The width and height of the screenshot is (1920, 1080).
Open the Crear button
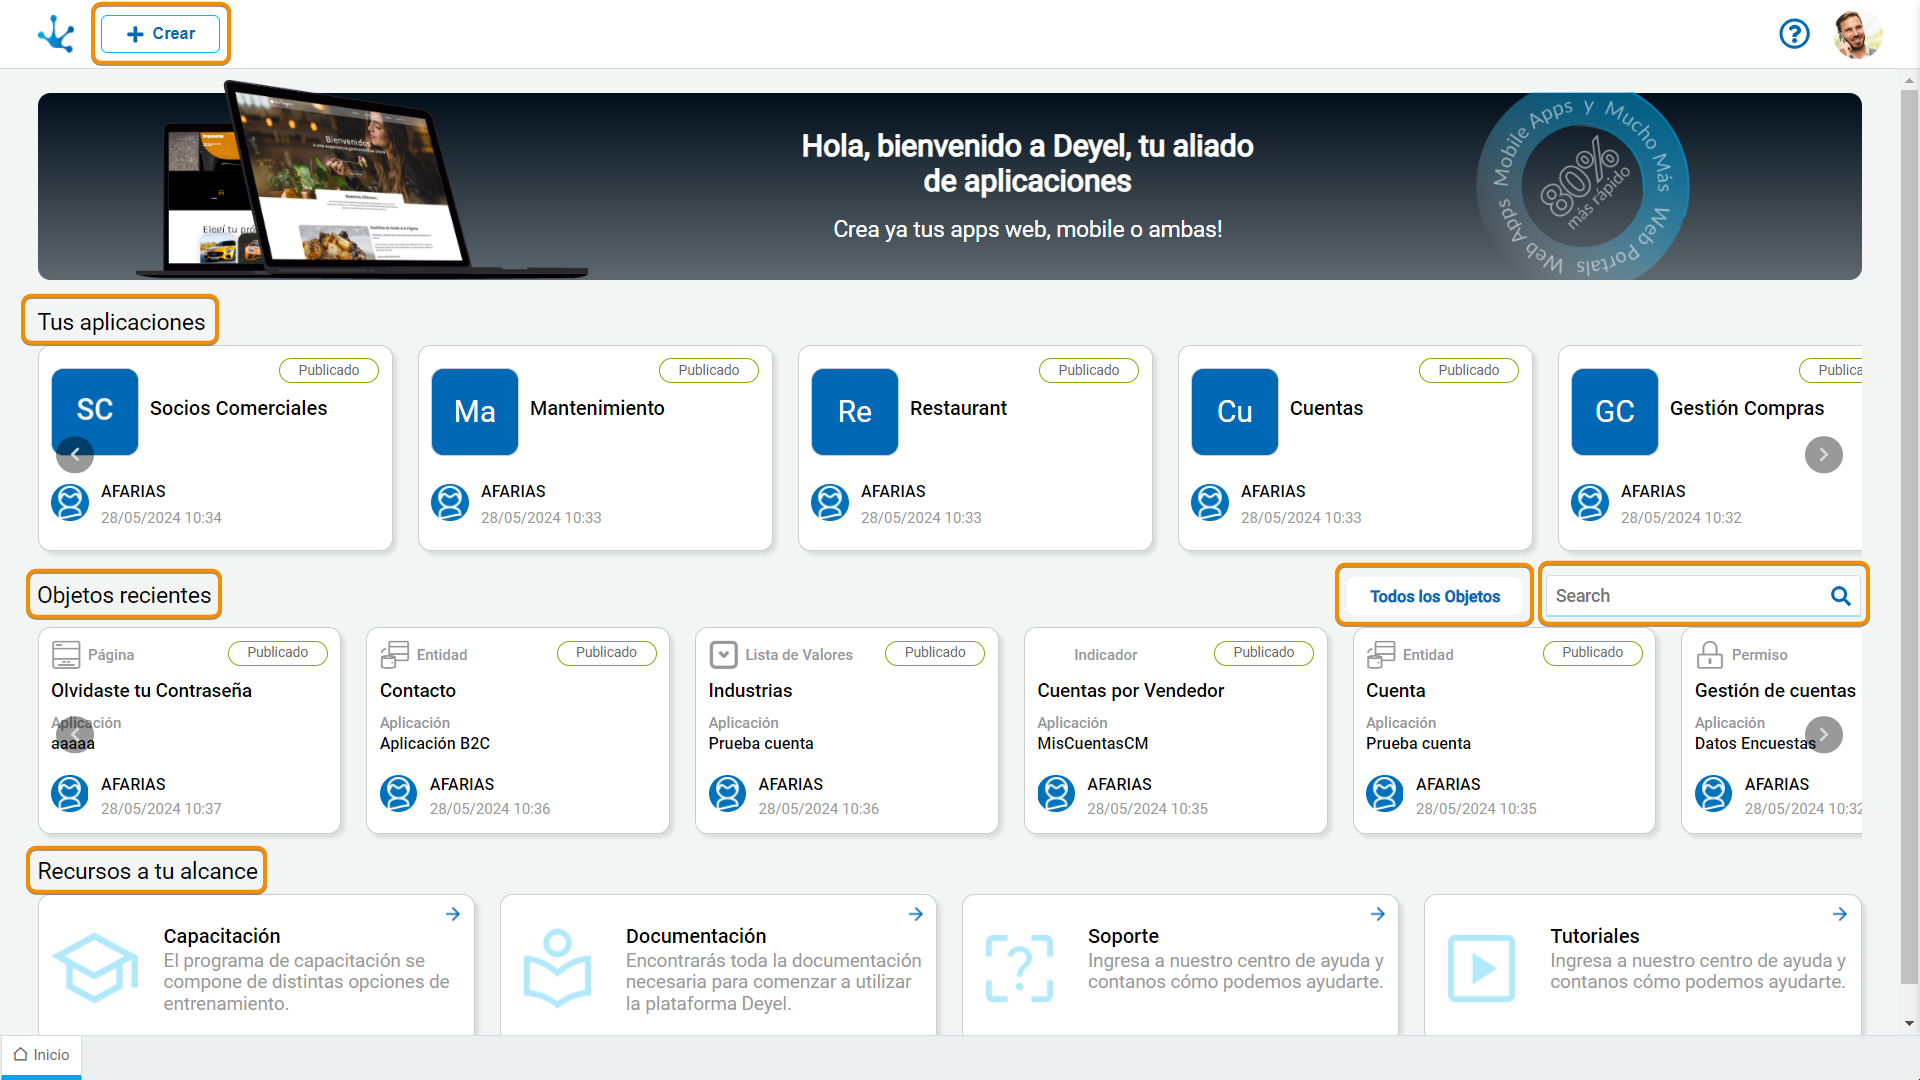tap(160, 34)
